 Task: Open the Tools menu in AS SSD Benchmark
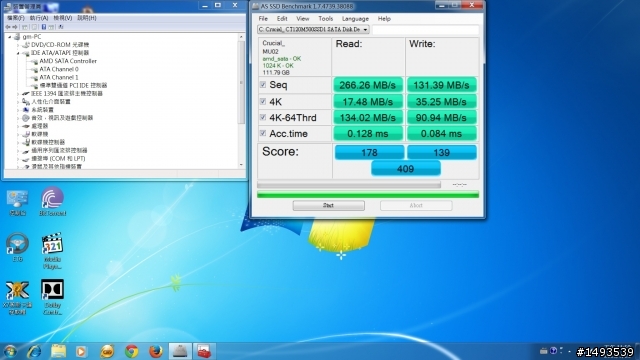coord(326,19)
